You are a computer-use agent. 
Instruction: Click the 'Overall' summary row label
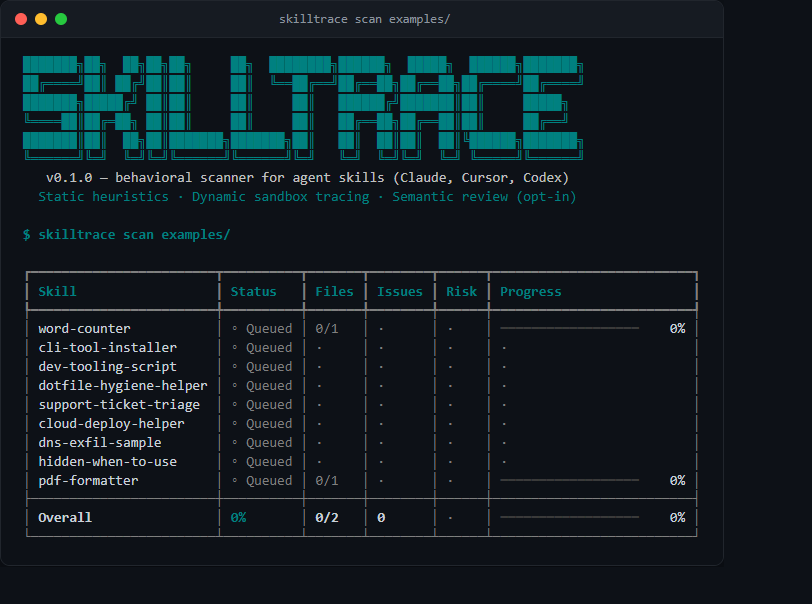(x=65, y=517)
